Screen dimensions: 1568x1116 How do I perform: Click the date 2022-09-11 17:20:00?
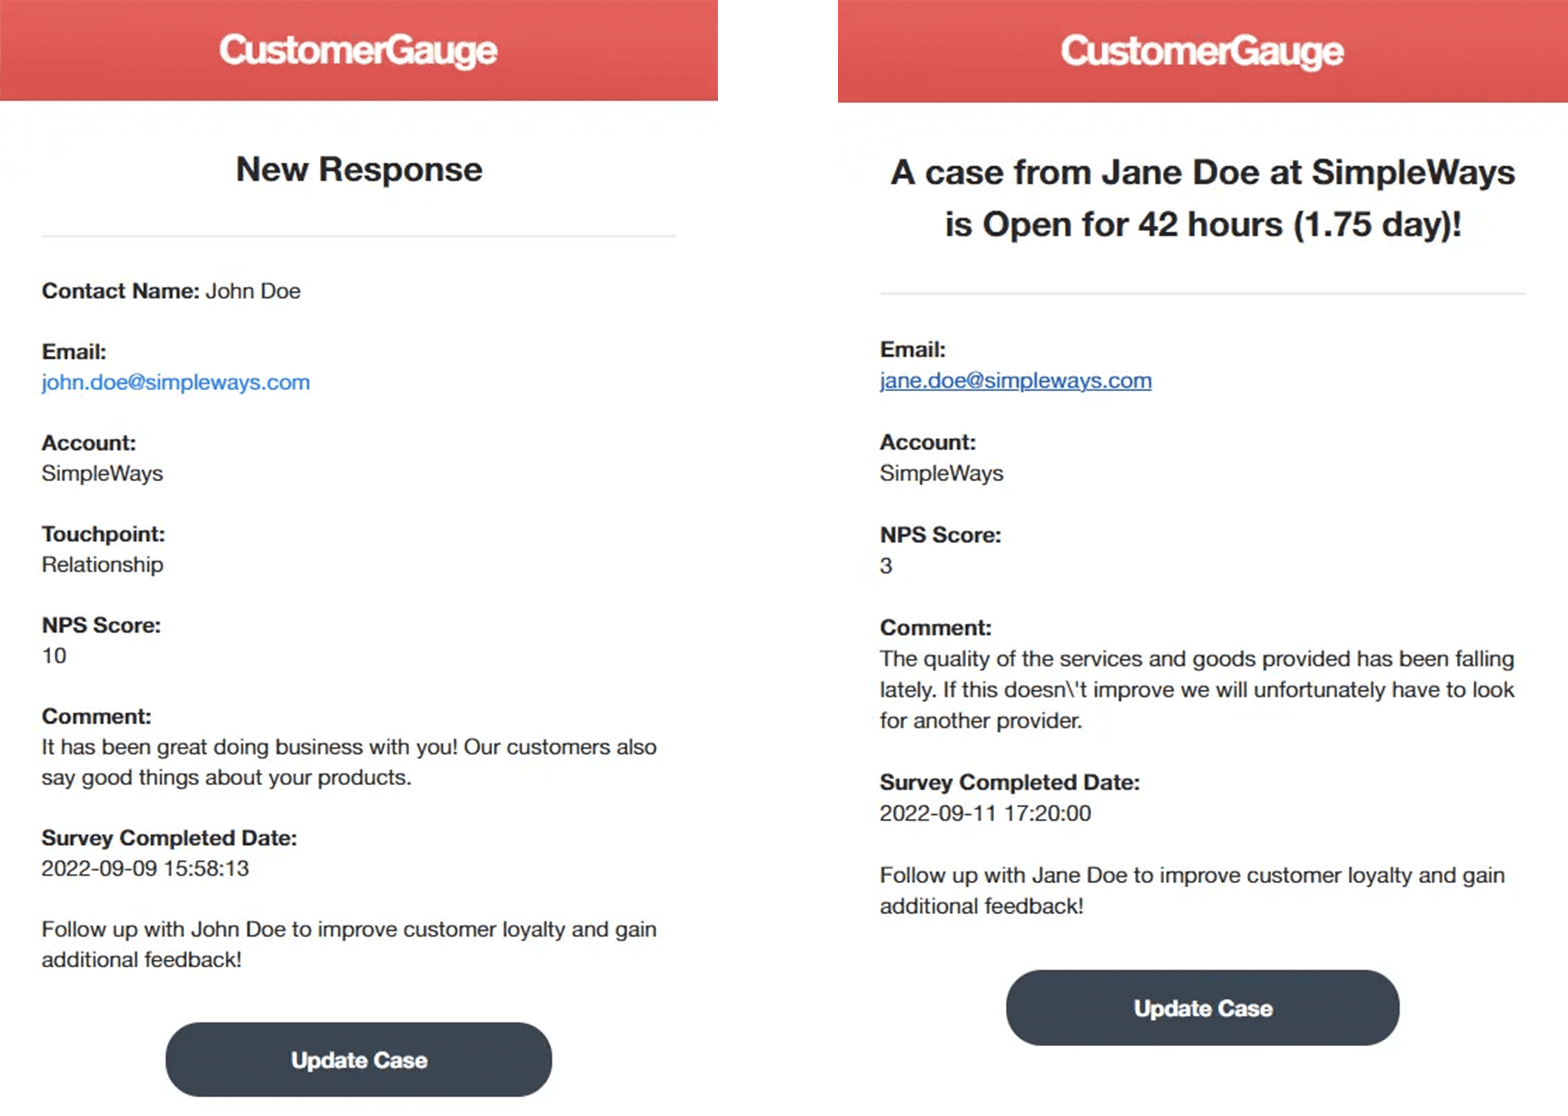985,814
